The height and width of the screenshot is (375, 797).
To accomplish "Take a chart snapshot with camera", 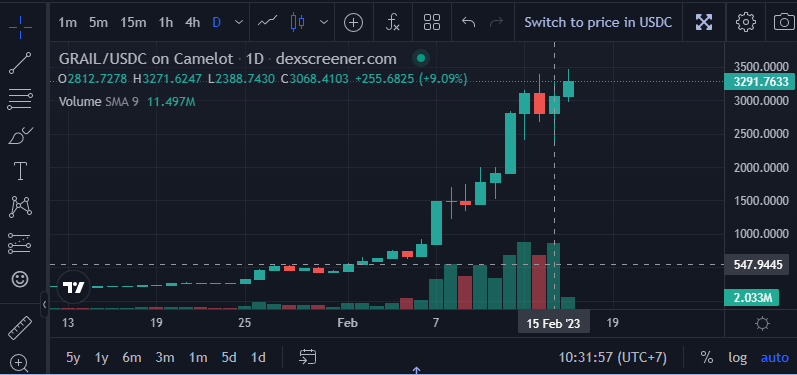I will pos(784,22).
